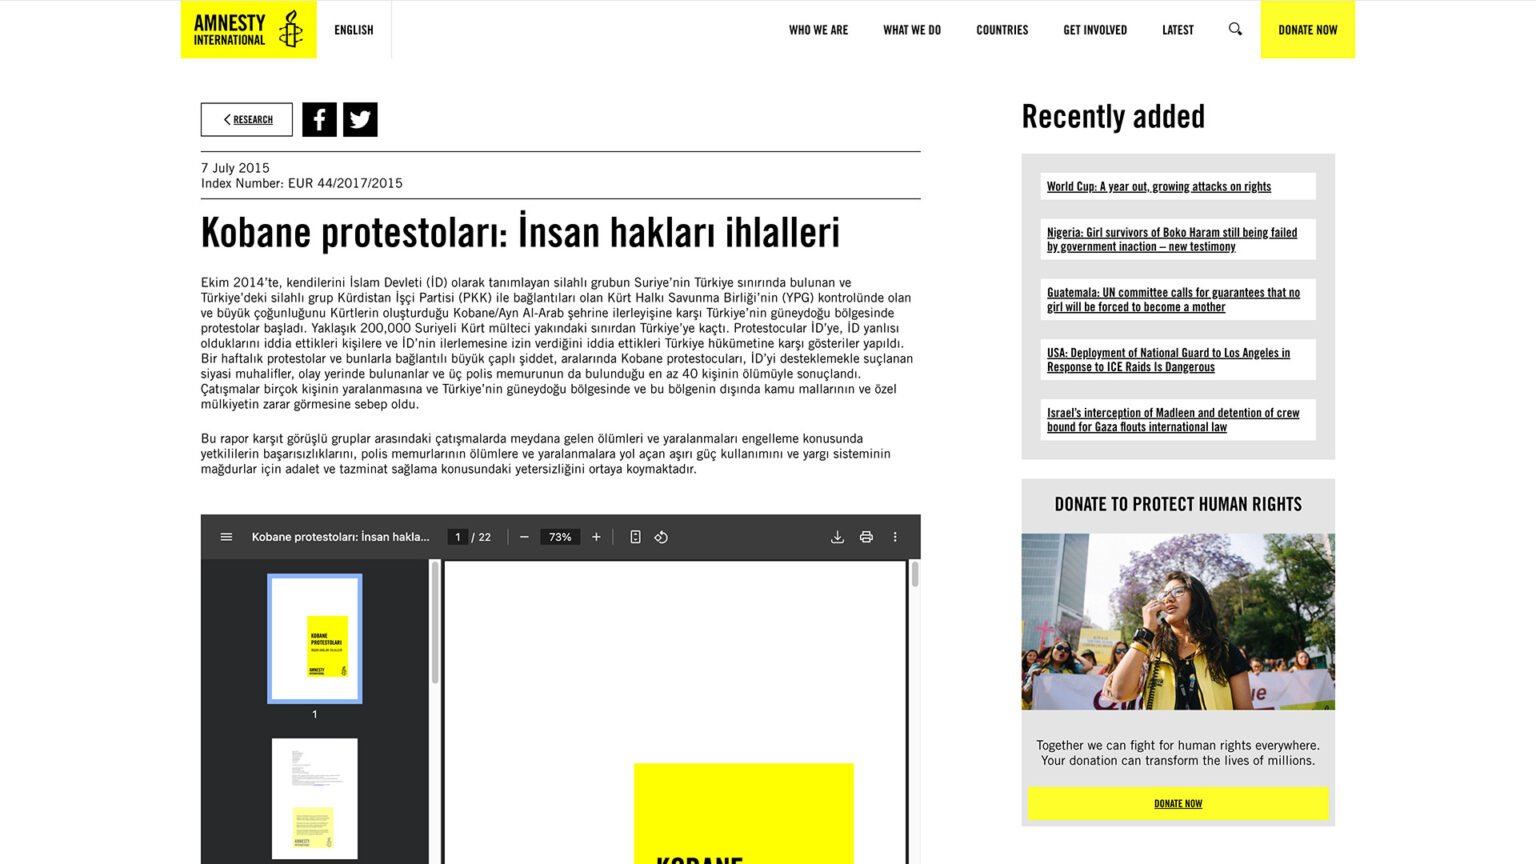Select second page thumbnail in PDF
The height and width of the screenshot is (864, 1536).
click(x=315, y=798)
